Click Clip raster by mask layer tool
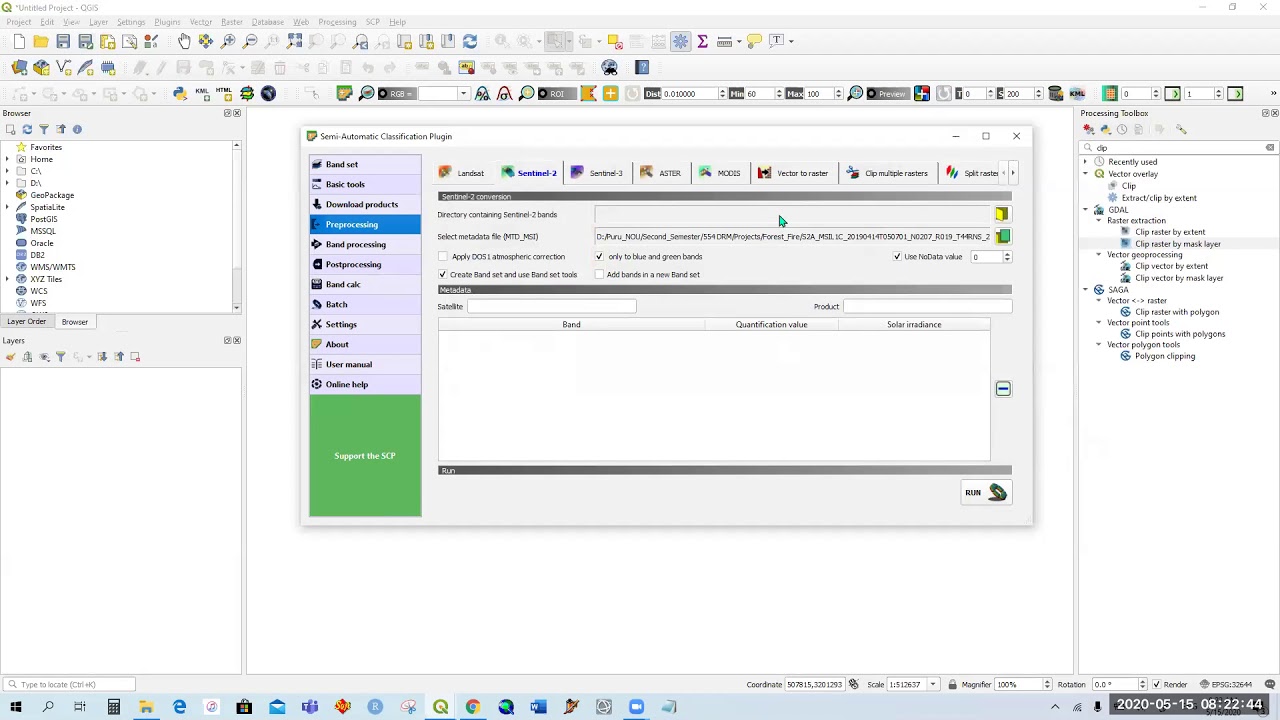 (1177, 244)
